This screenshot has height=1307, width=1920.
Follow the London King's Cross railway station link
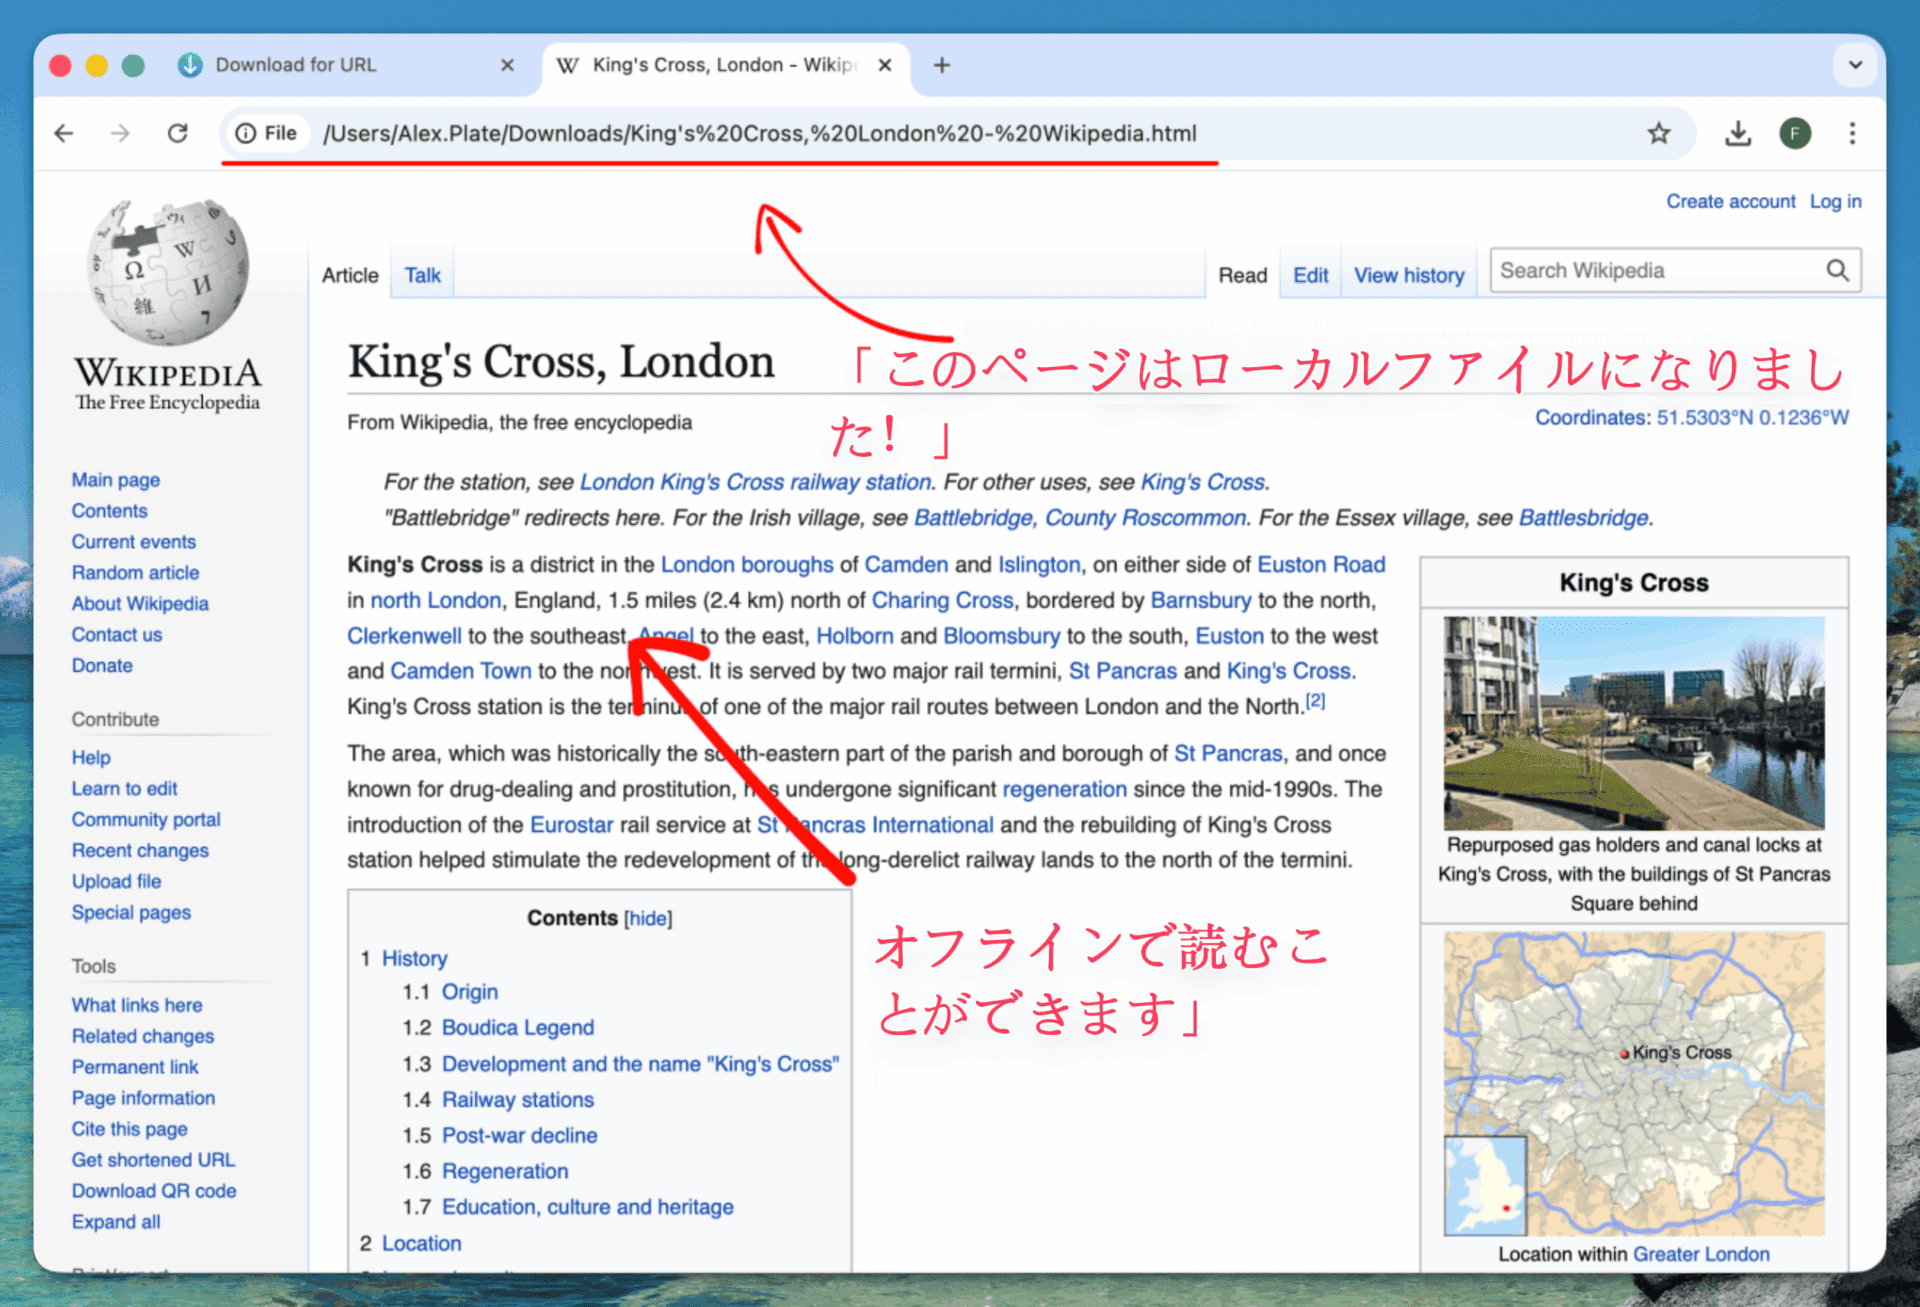point(755,482)
